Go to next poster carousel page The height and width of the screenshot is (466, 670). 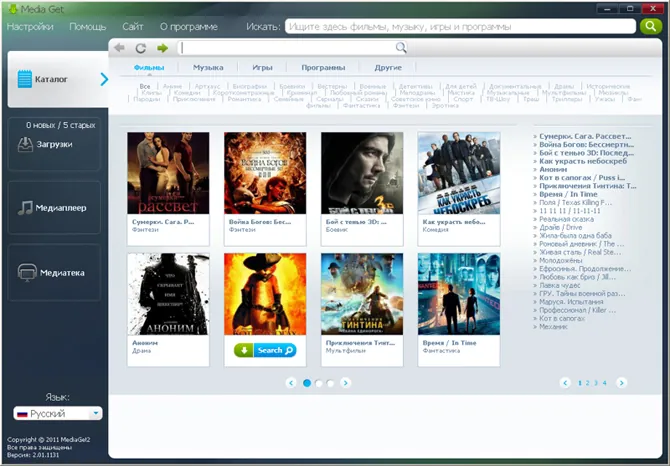click(345, 383)
